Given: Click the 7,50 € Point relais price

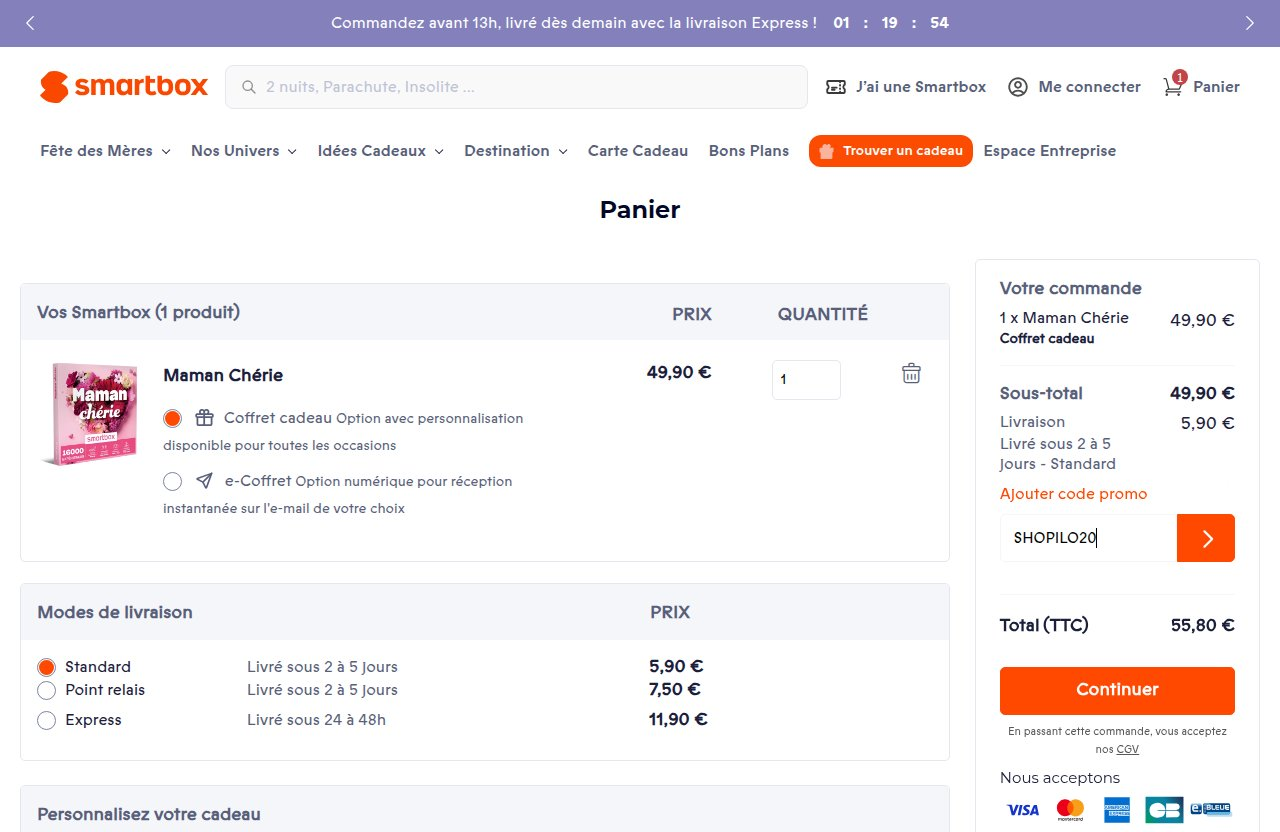Looking at the screenshot, I should point(675,689).
